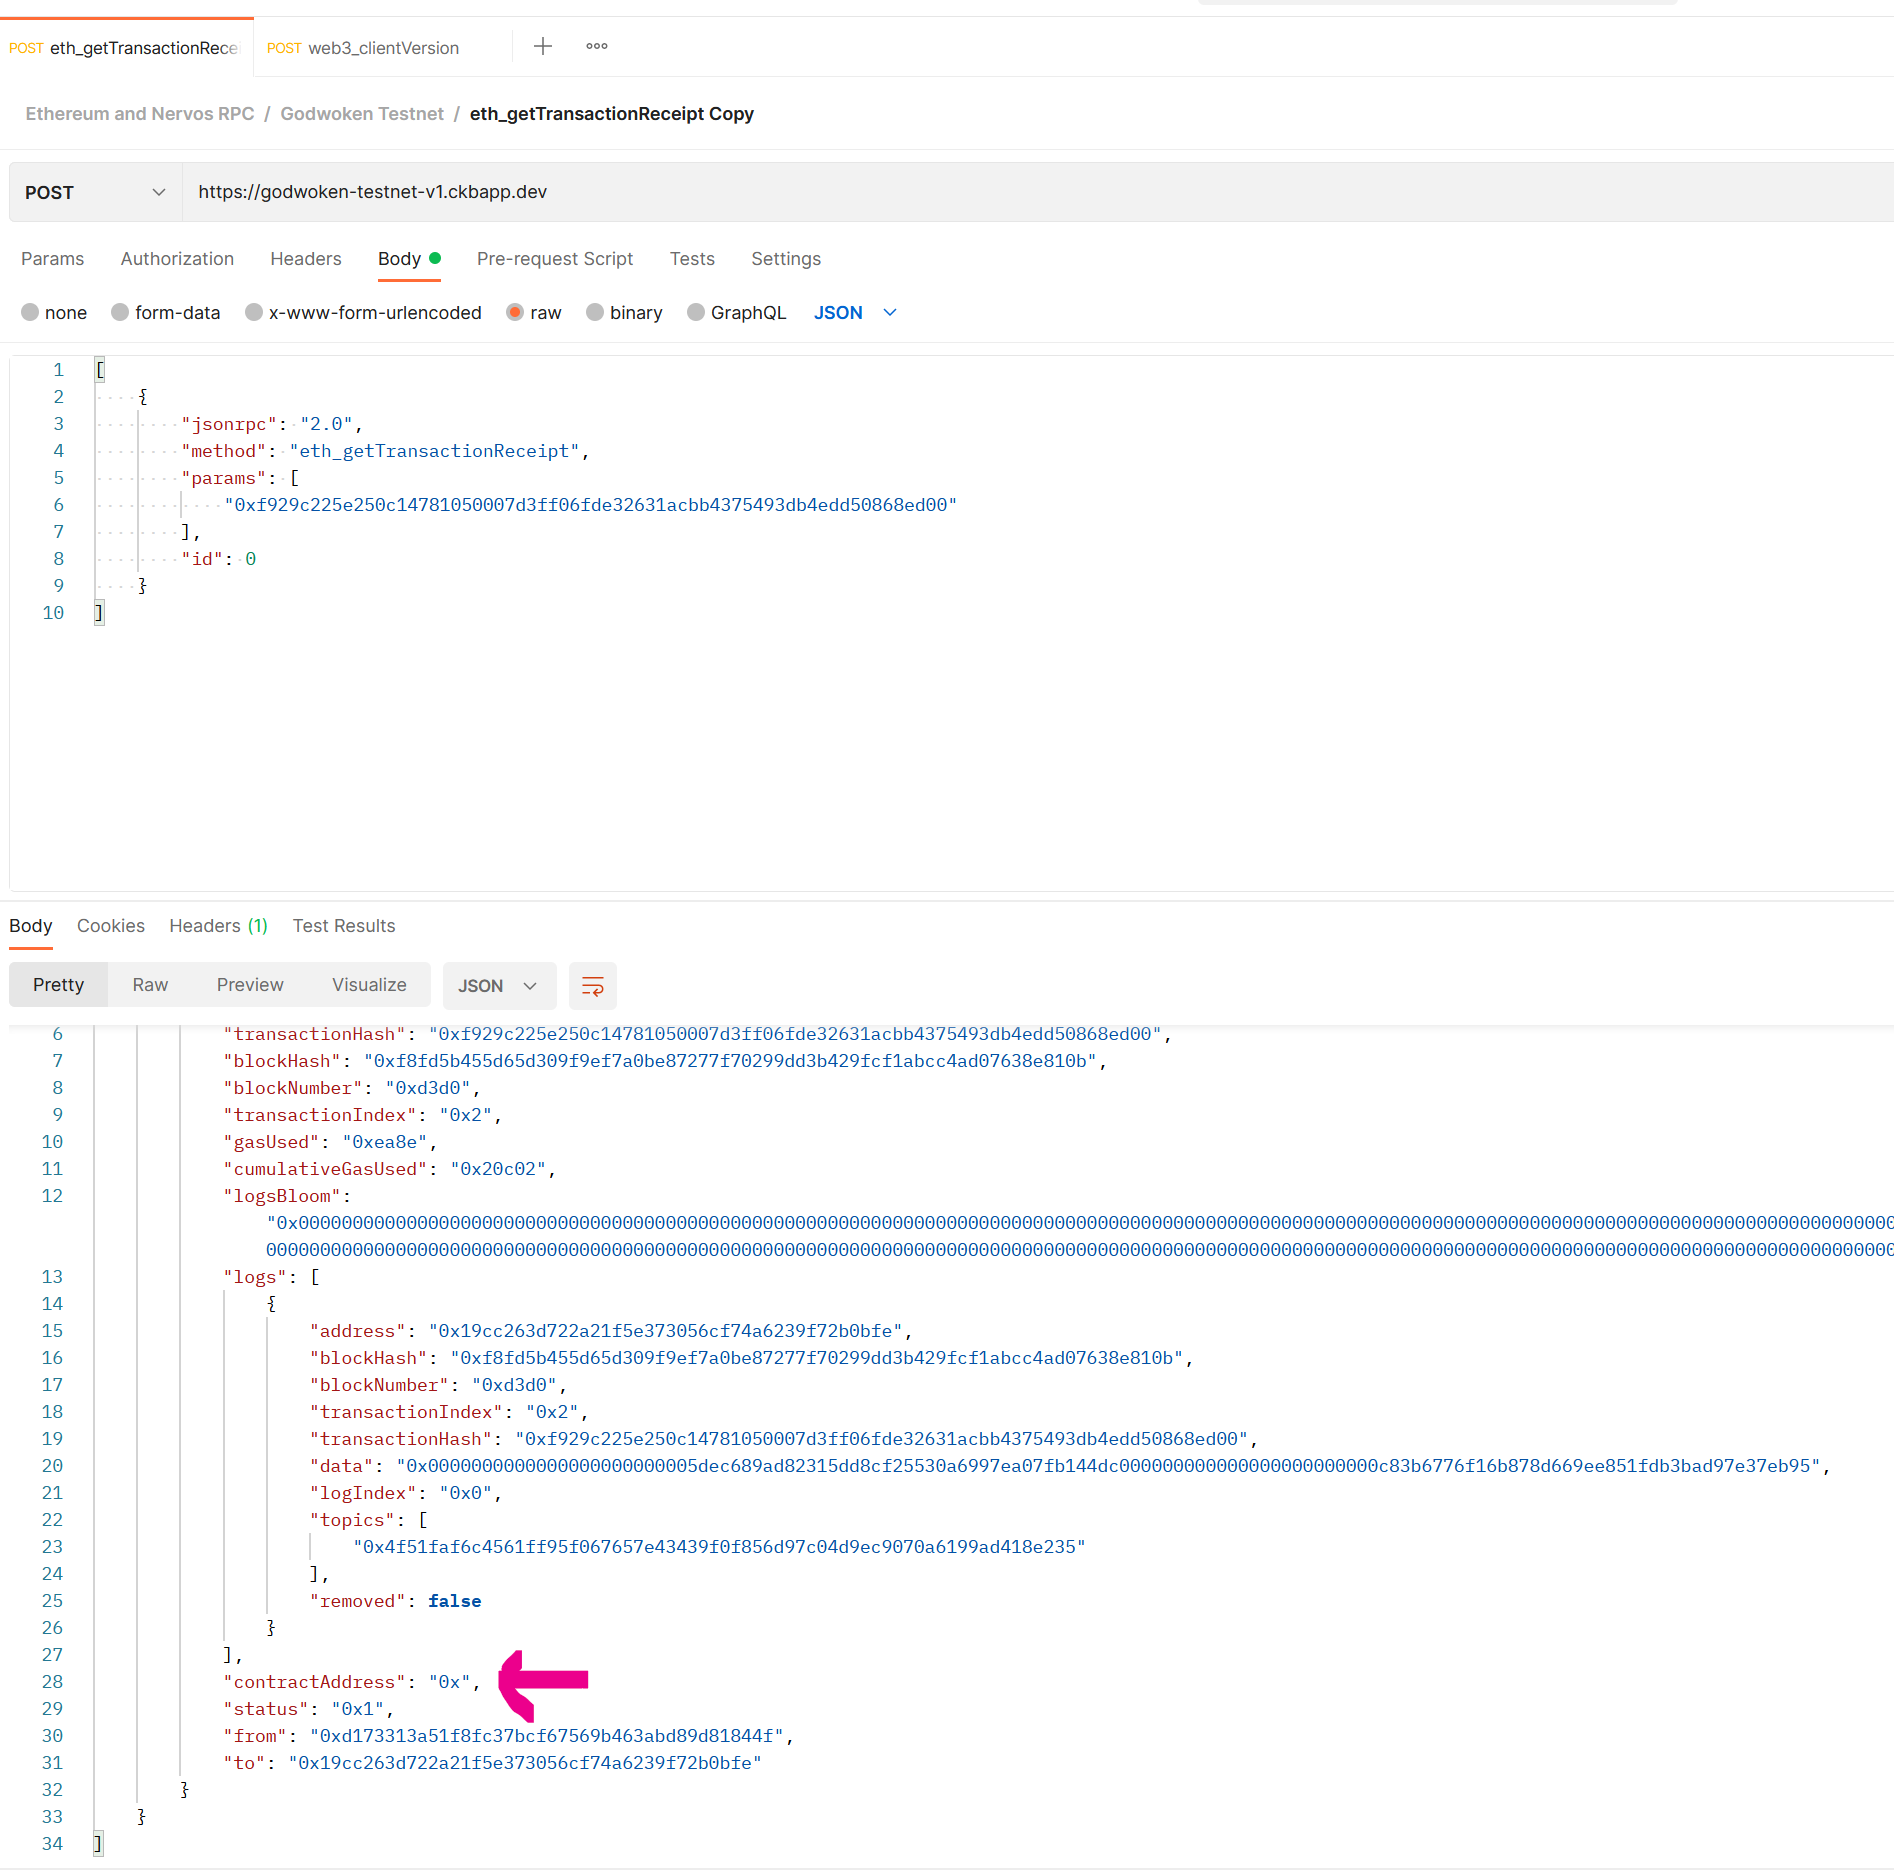This screenshot has height=1872, width=1894.
Task: Click the three-dot more options icon
Action: point(597,46)
